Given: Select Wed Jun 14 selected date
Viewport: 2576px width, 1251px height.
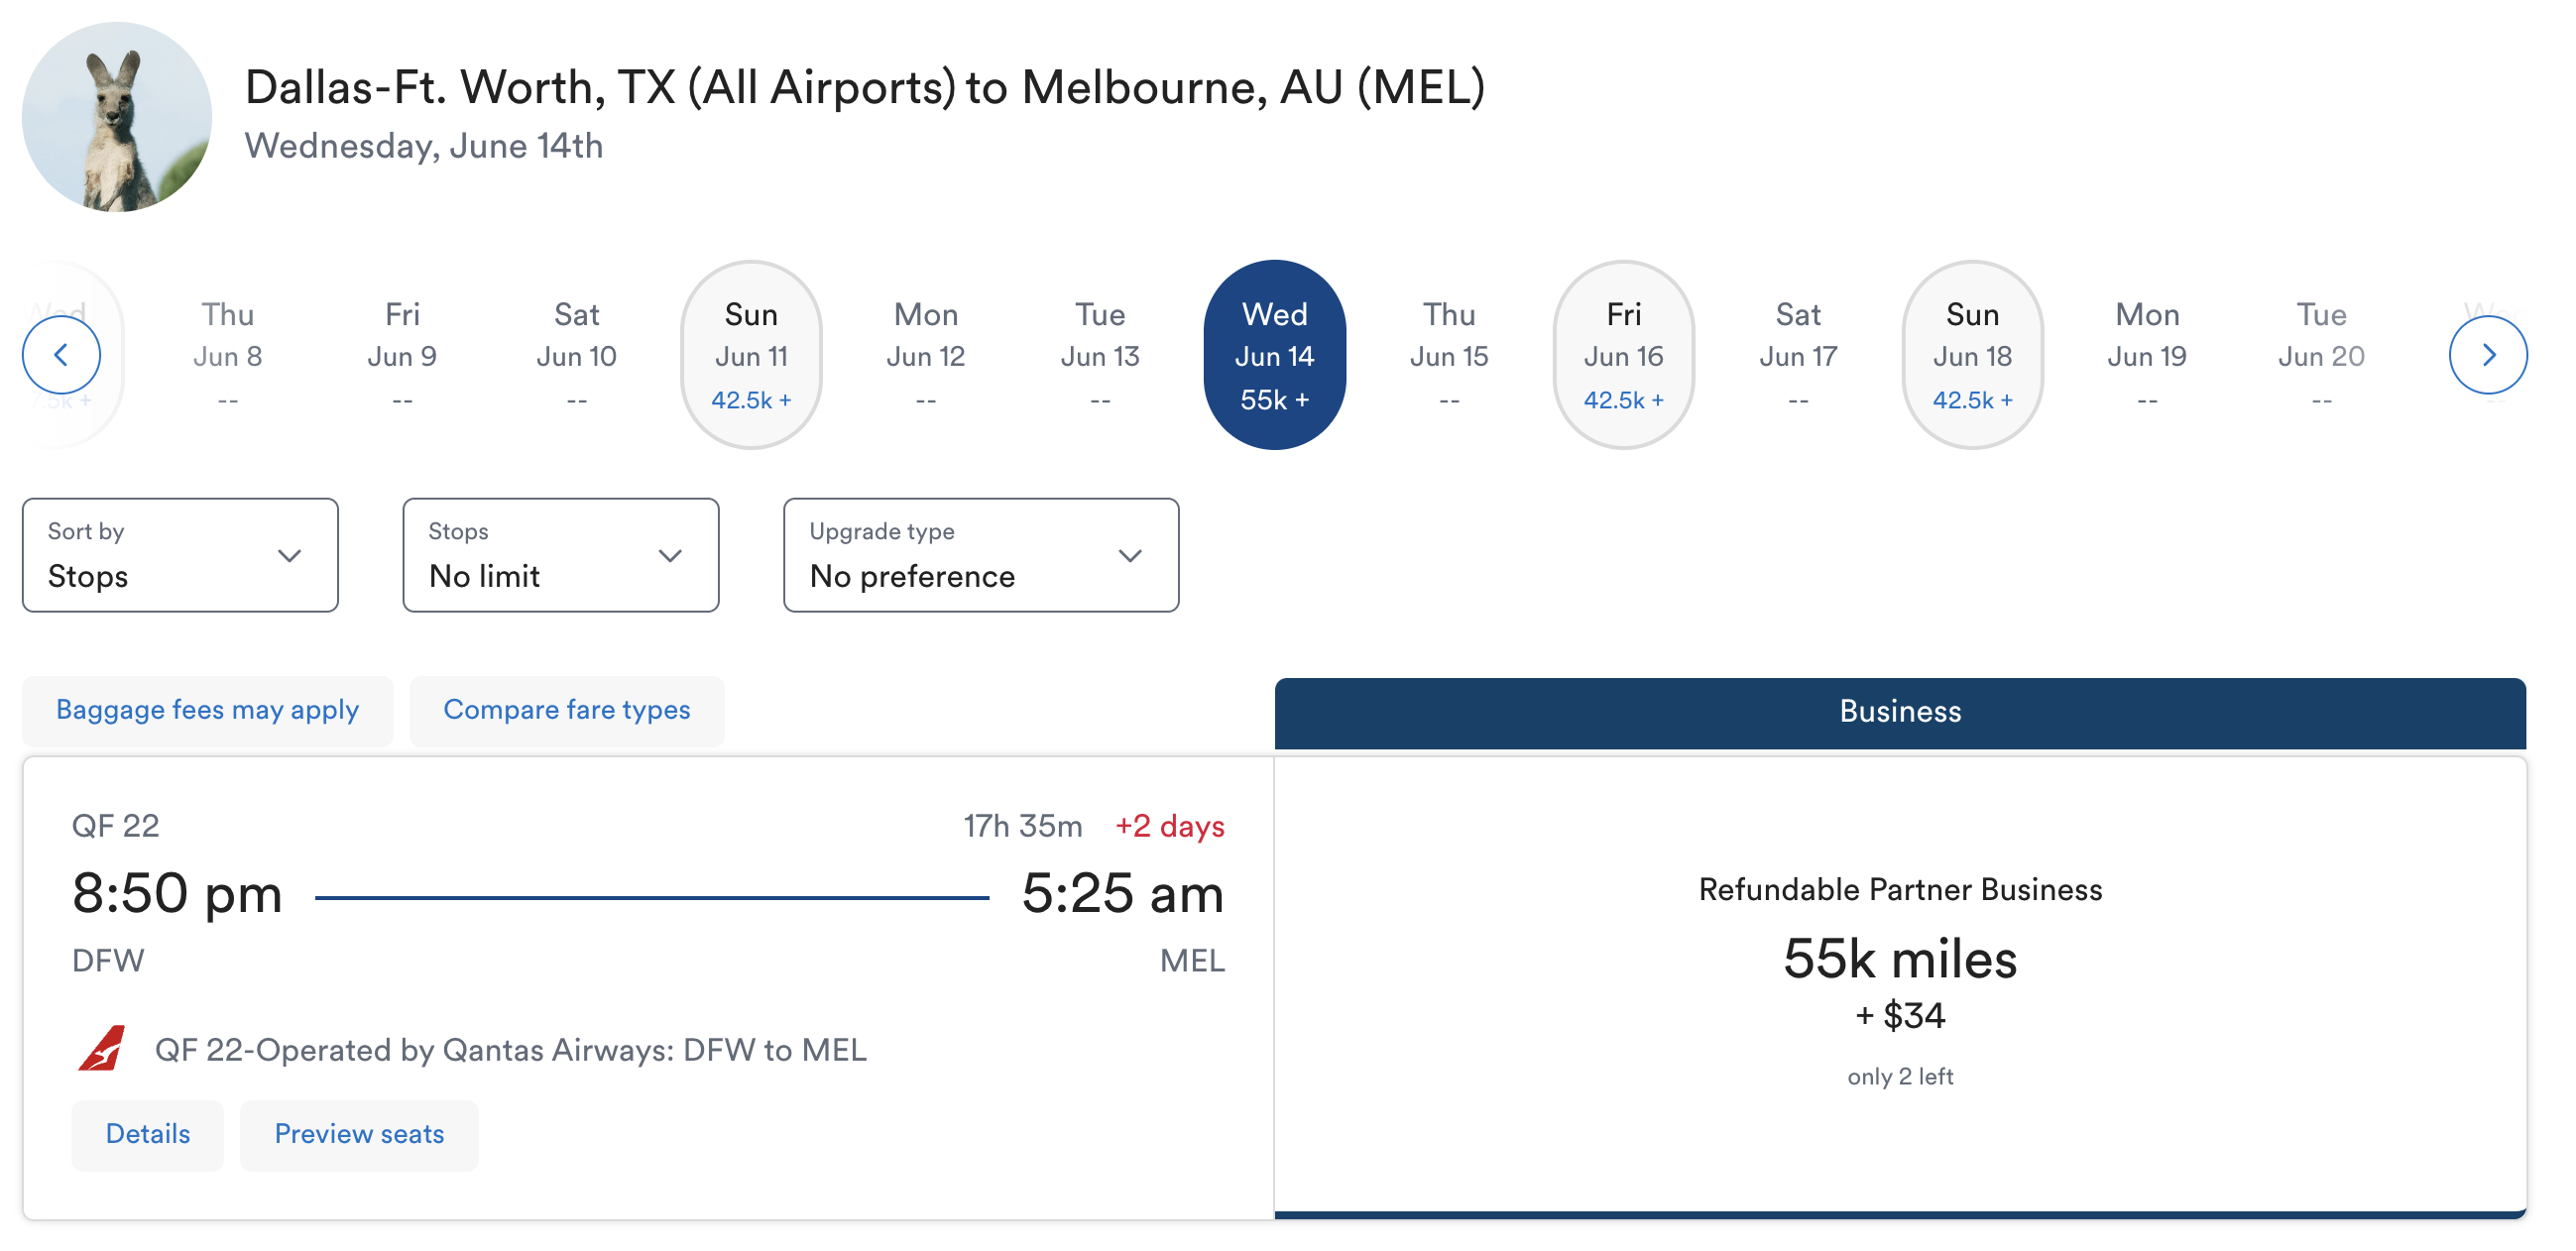Looking at the screenshot, I should click(x=1274, y=355).
